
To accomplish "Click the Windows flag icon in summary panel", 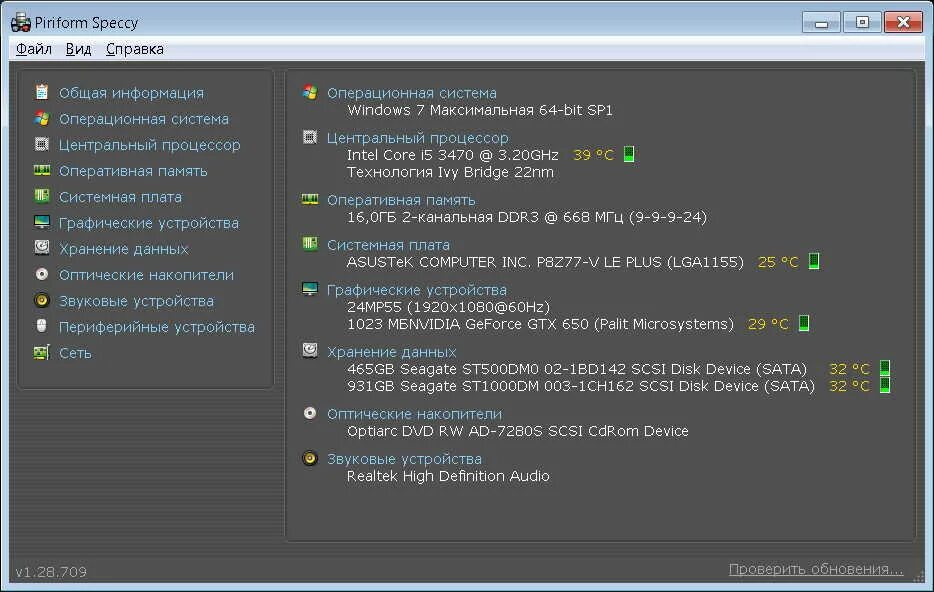I will (x=310, y=92).
